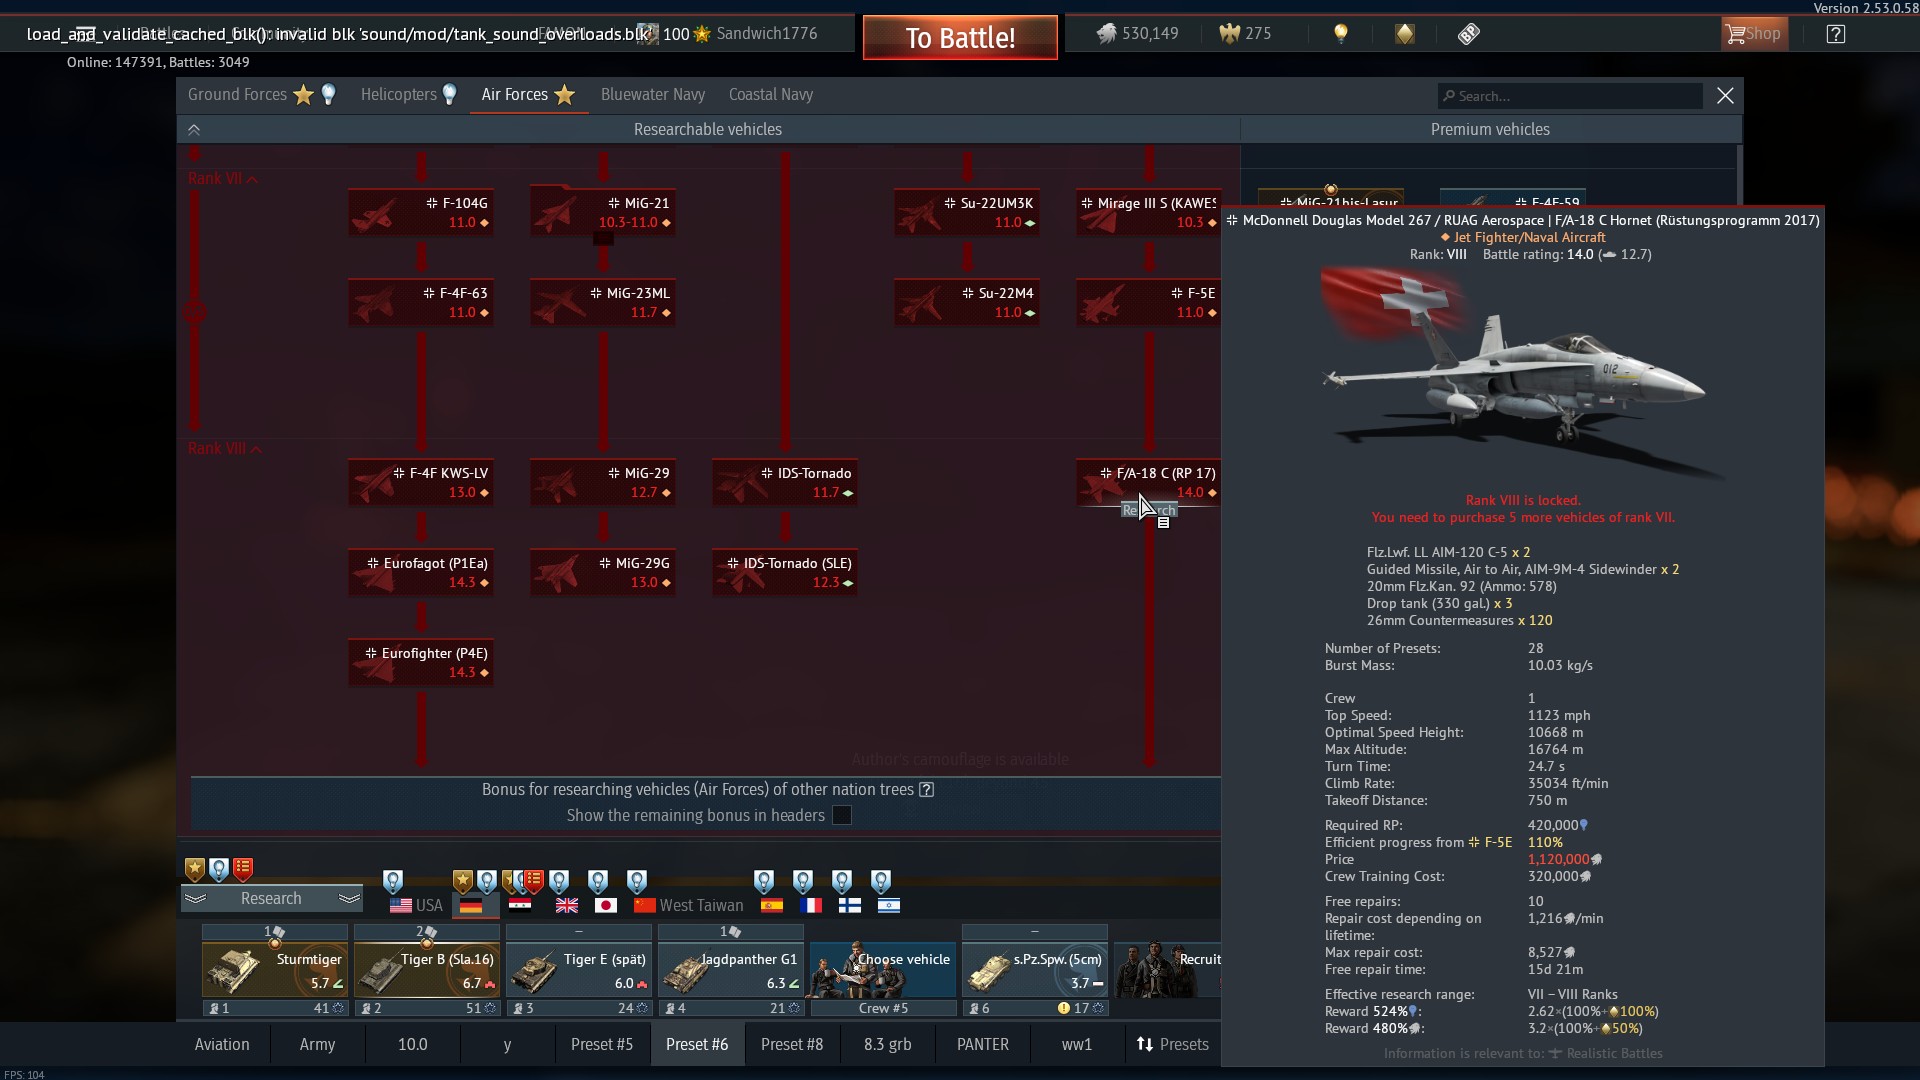Image resolution: width=1920 pixels, height=1080 pixels.
Task: Select the Israel flag nation icon
Action: coord(888,905)
